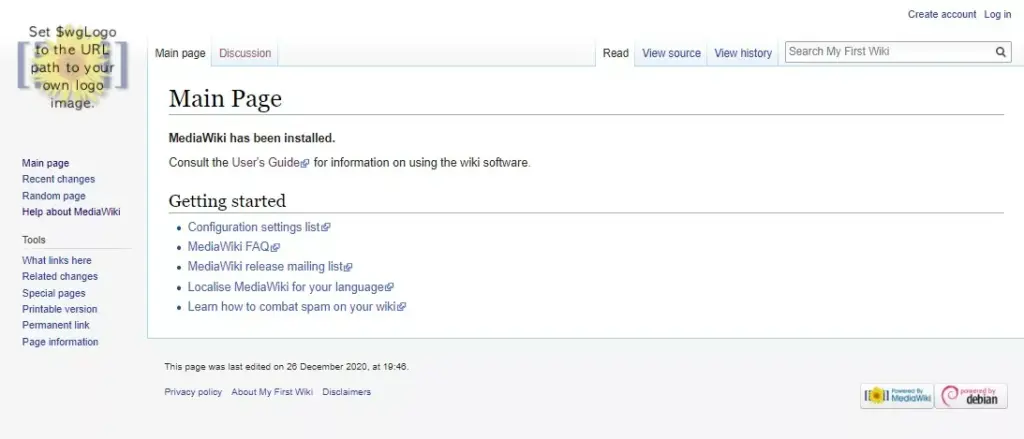
Task: Open the MediaWiki FAQ link
Action: click(229, 247)
